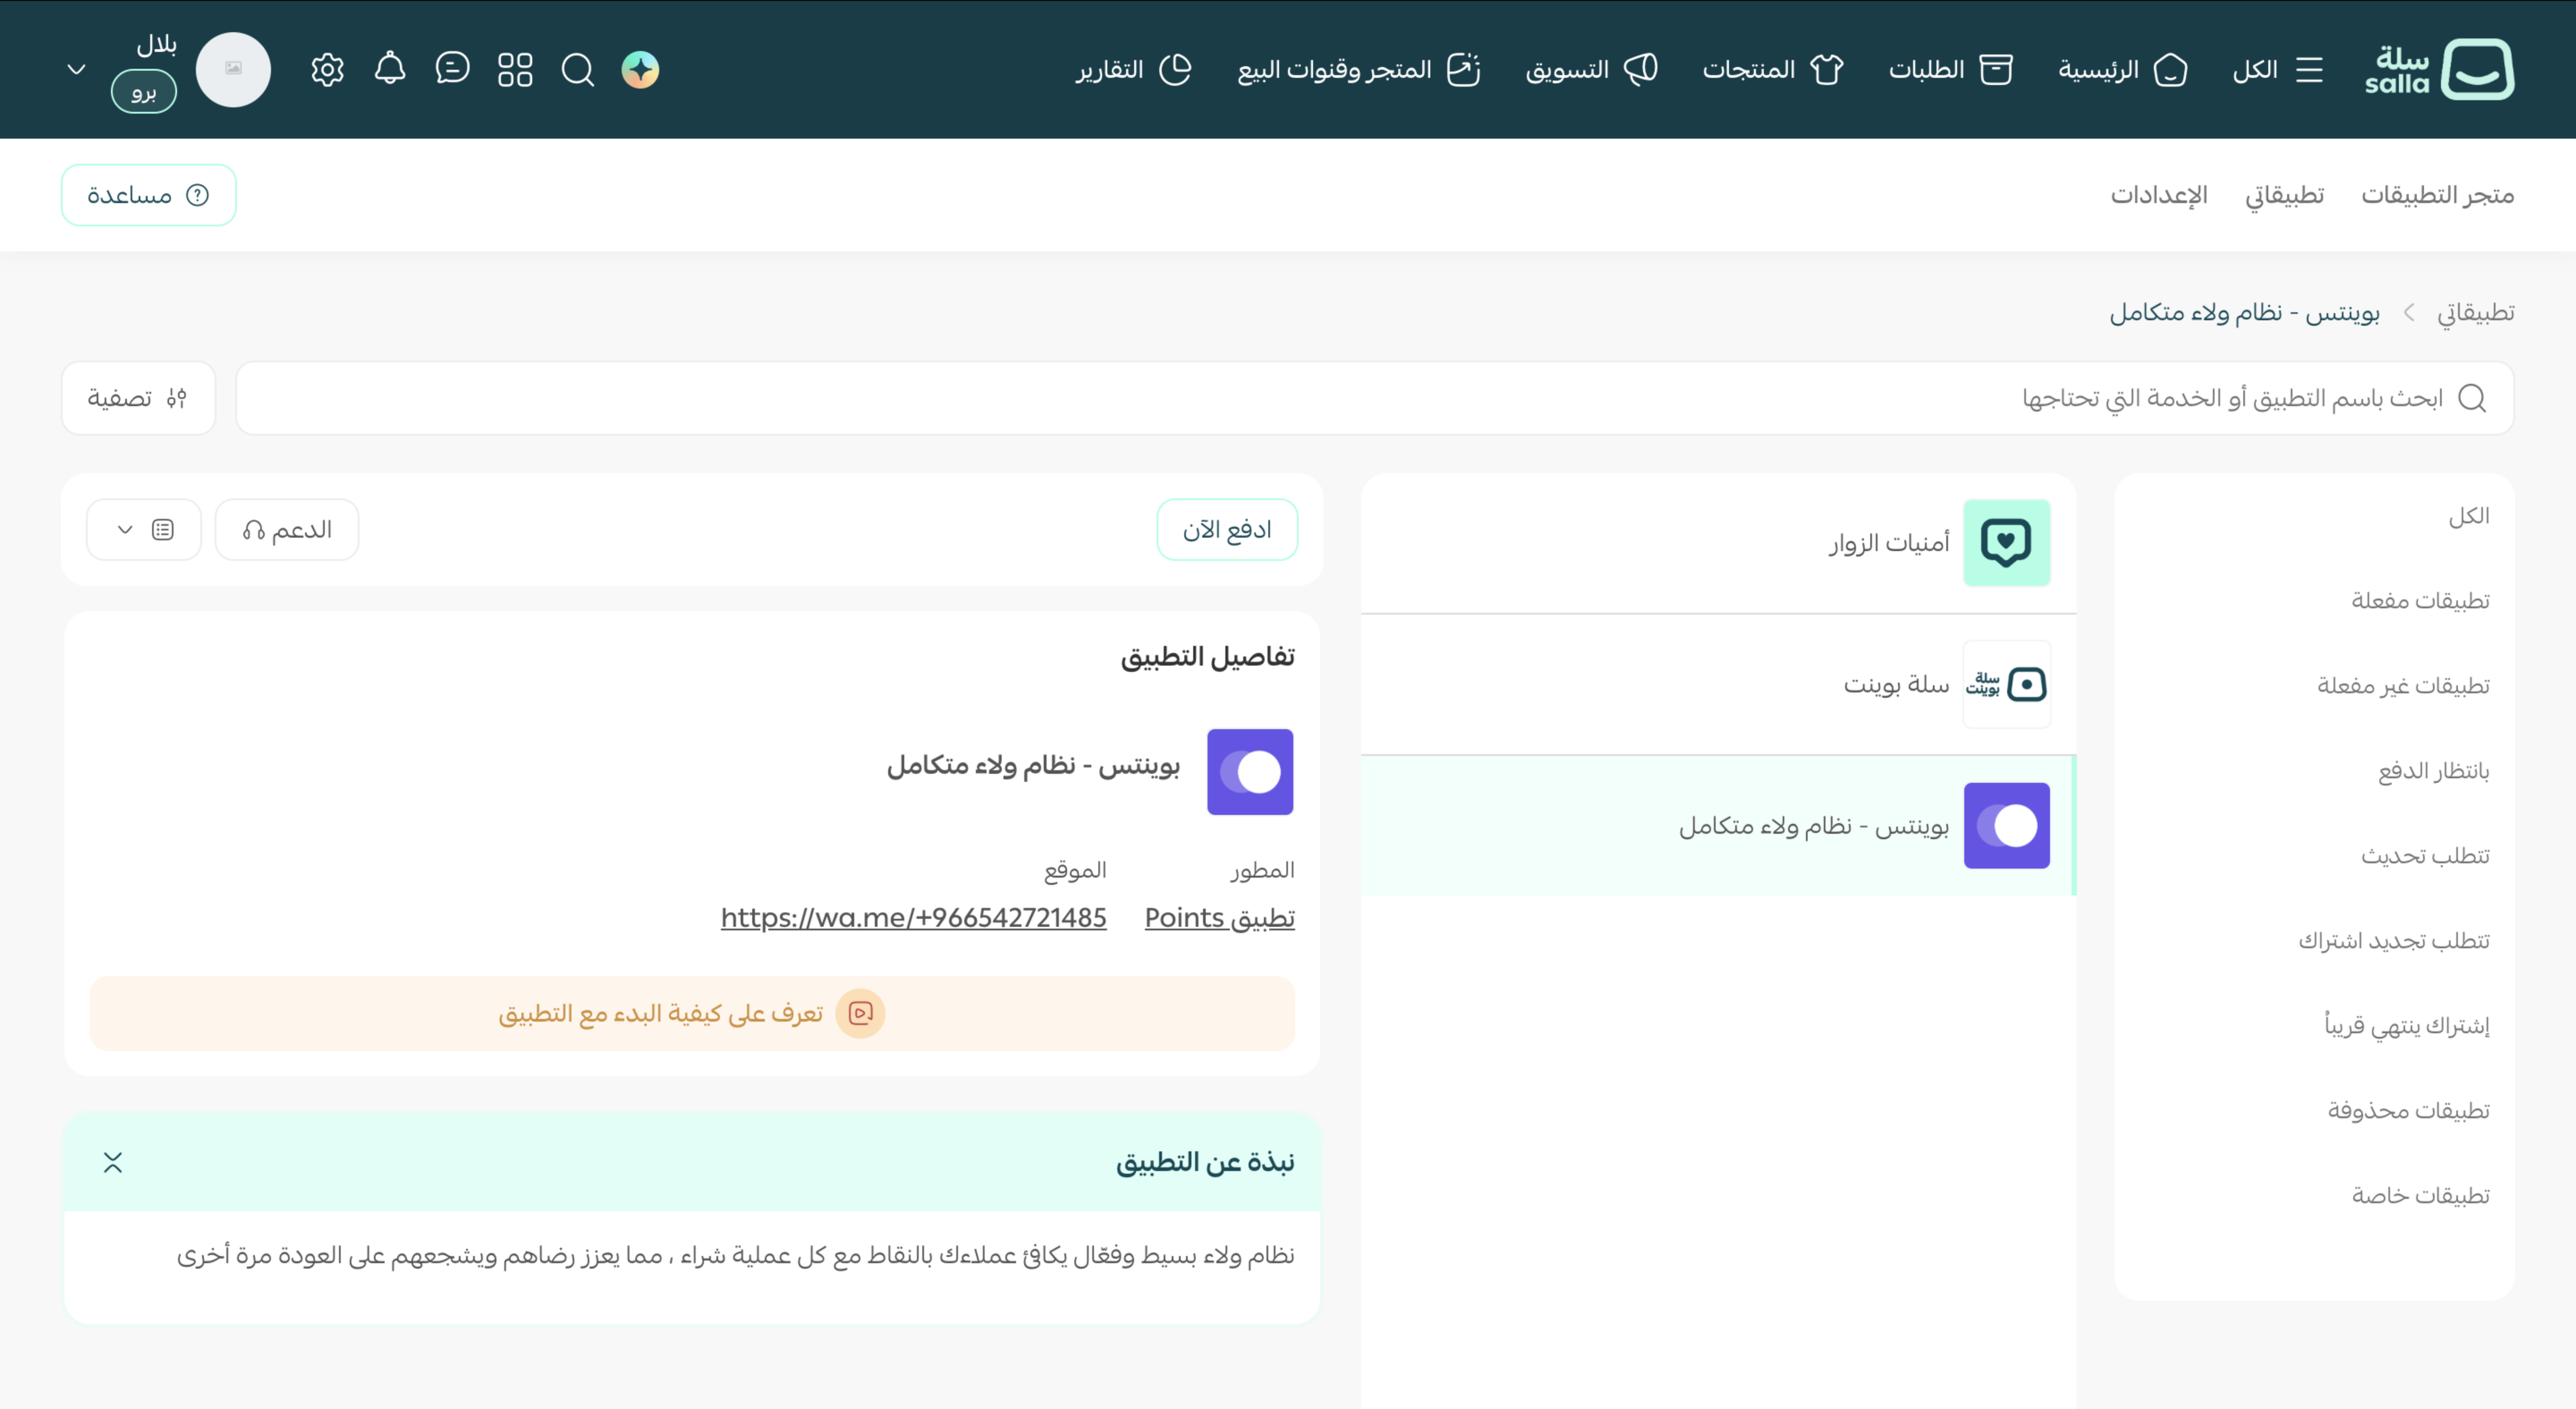Expand the account dropdown chevron
The width and height of the screenshot is (2576, 1409).
click(76, 69)
